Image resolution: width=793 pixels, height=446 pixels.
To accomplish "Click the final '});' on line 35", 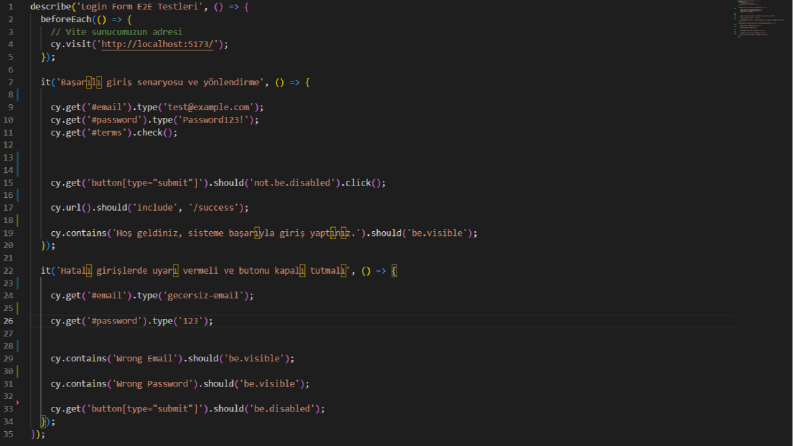I will pos(38,434).
